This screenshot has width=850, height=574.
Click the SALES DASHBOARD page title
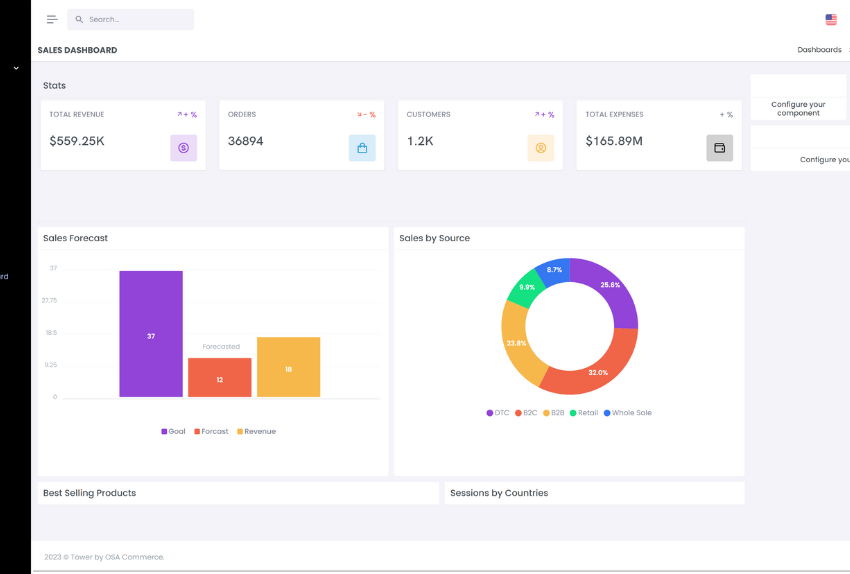tap(78, 50)
